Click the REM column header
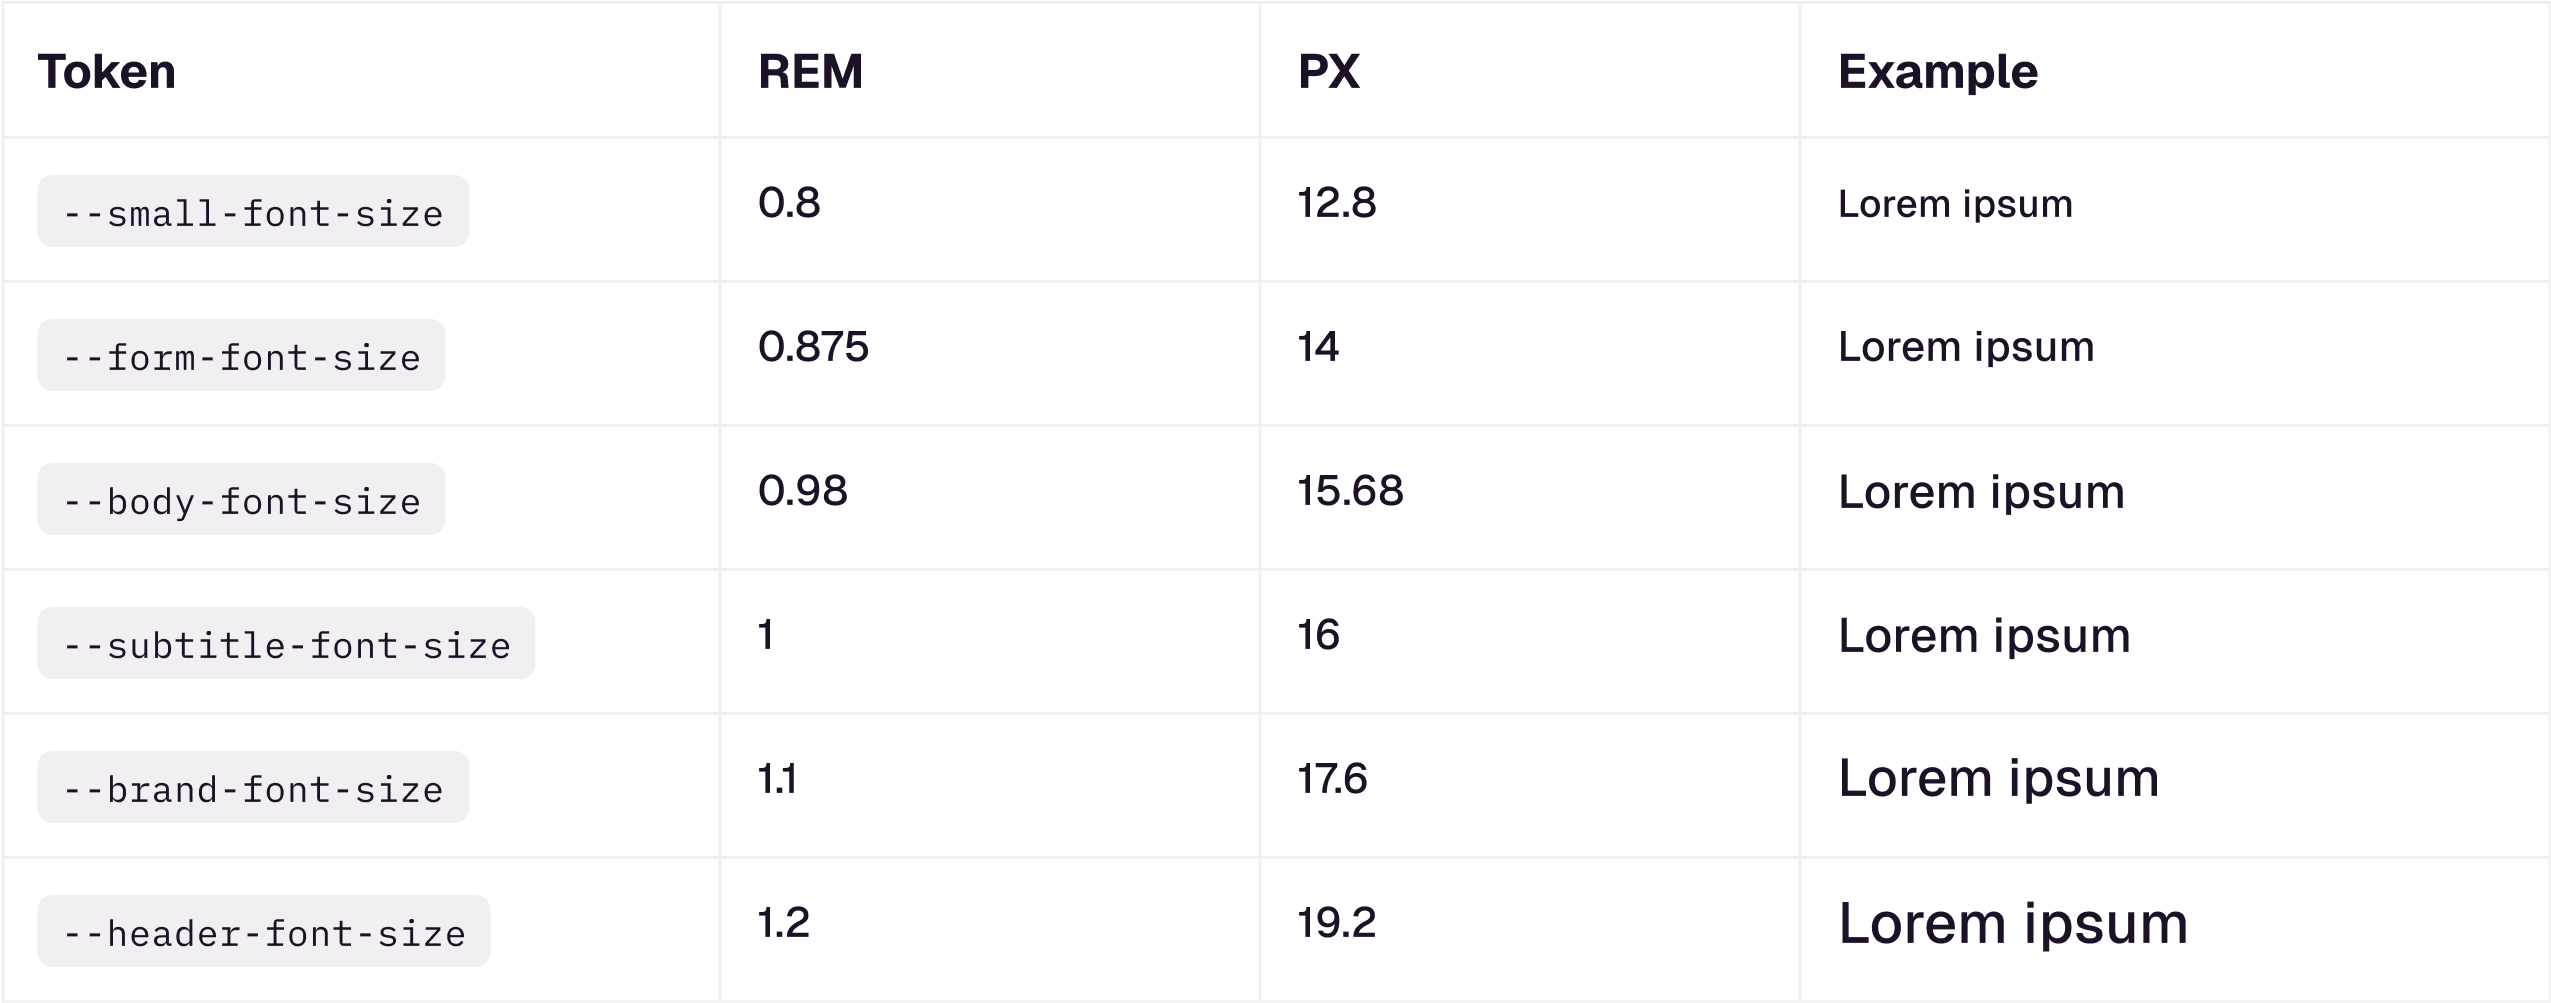Screen dimensions: 2551x1003 810,72
